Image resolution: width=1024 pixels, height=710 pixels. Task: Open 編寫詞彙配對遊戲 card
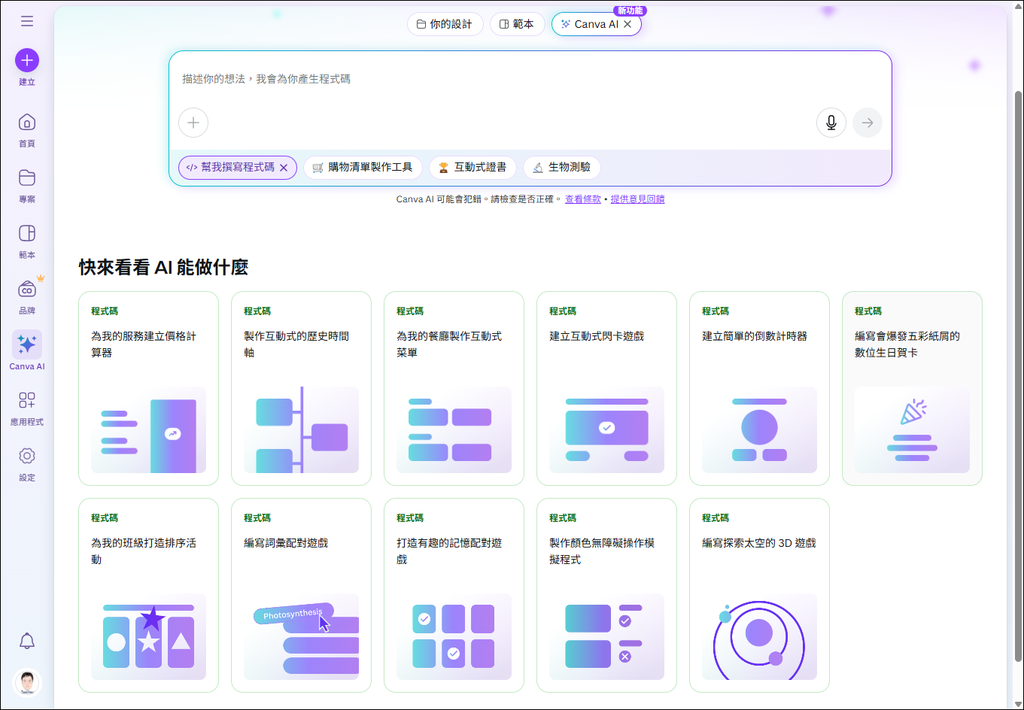pyautogui.click(x=301, y=596)
